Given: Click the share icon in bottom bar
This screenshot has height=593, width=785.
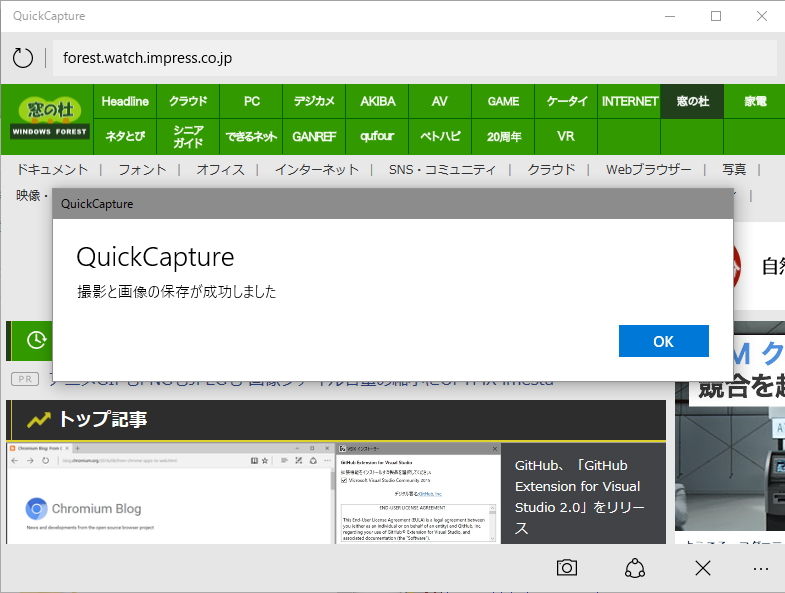Looking at the screenshot, I should (x=635, y=568).
